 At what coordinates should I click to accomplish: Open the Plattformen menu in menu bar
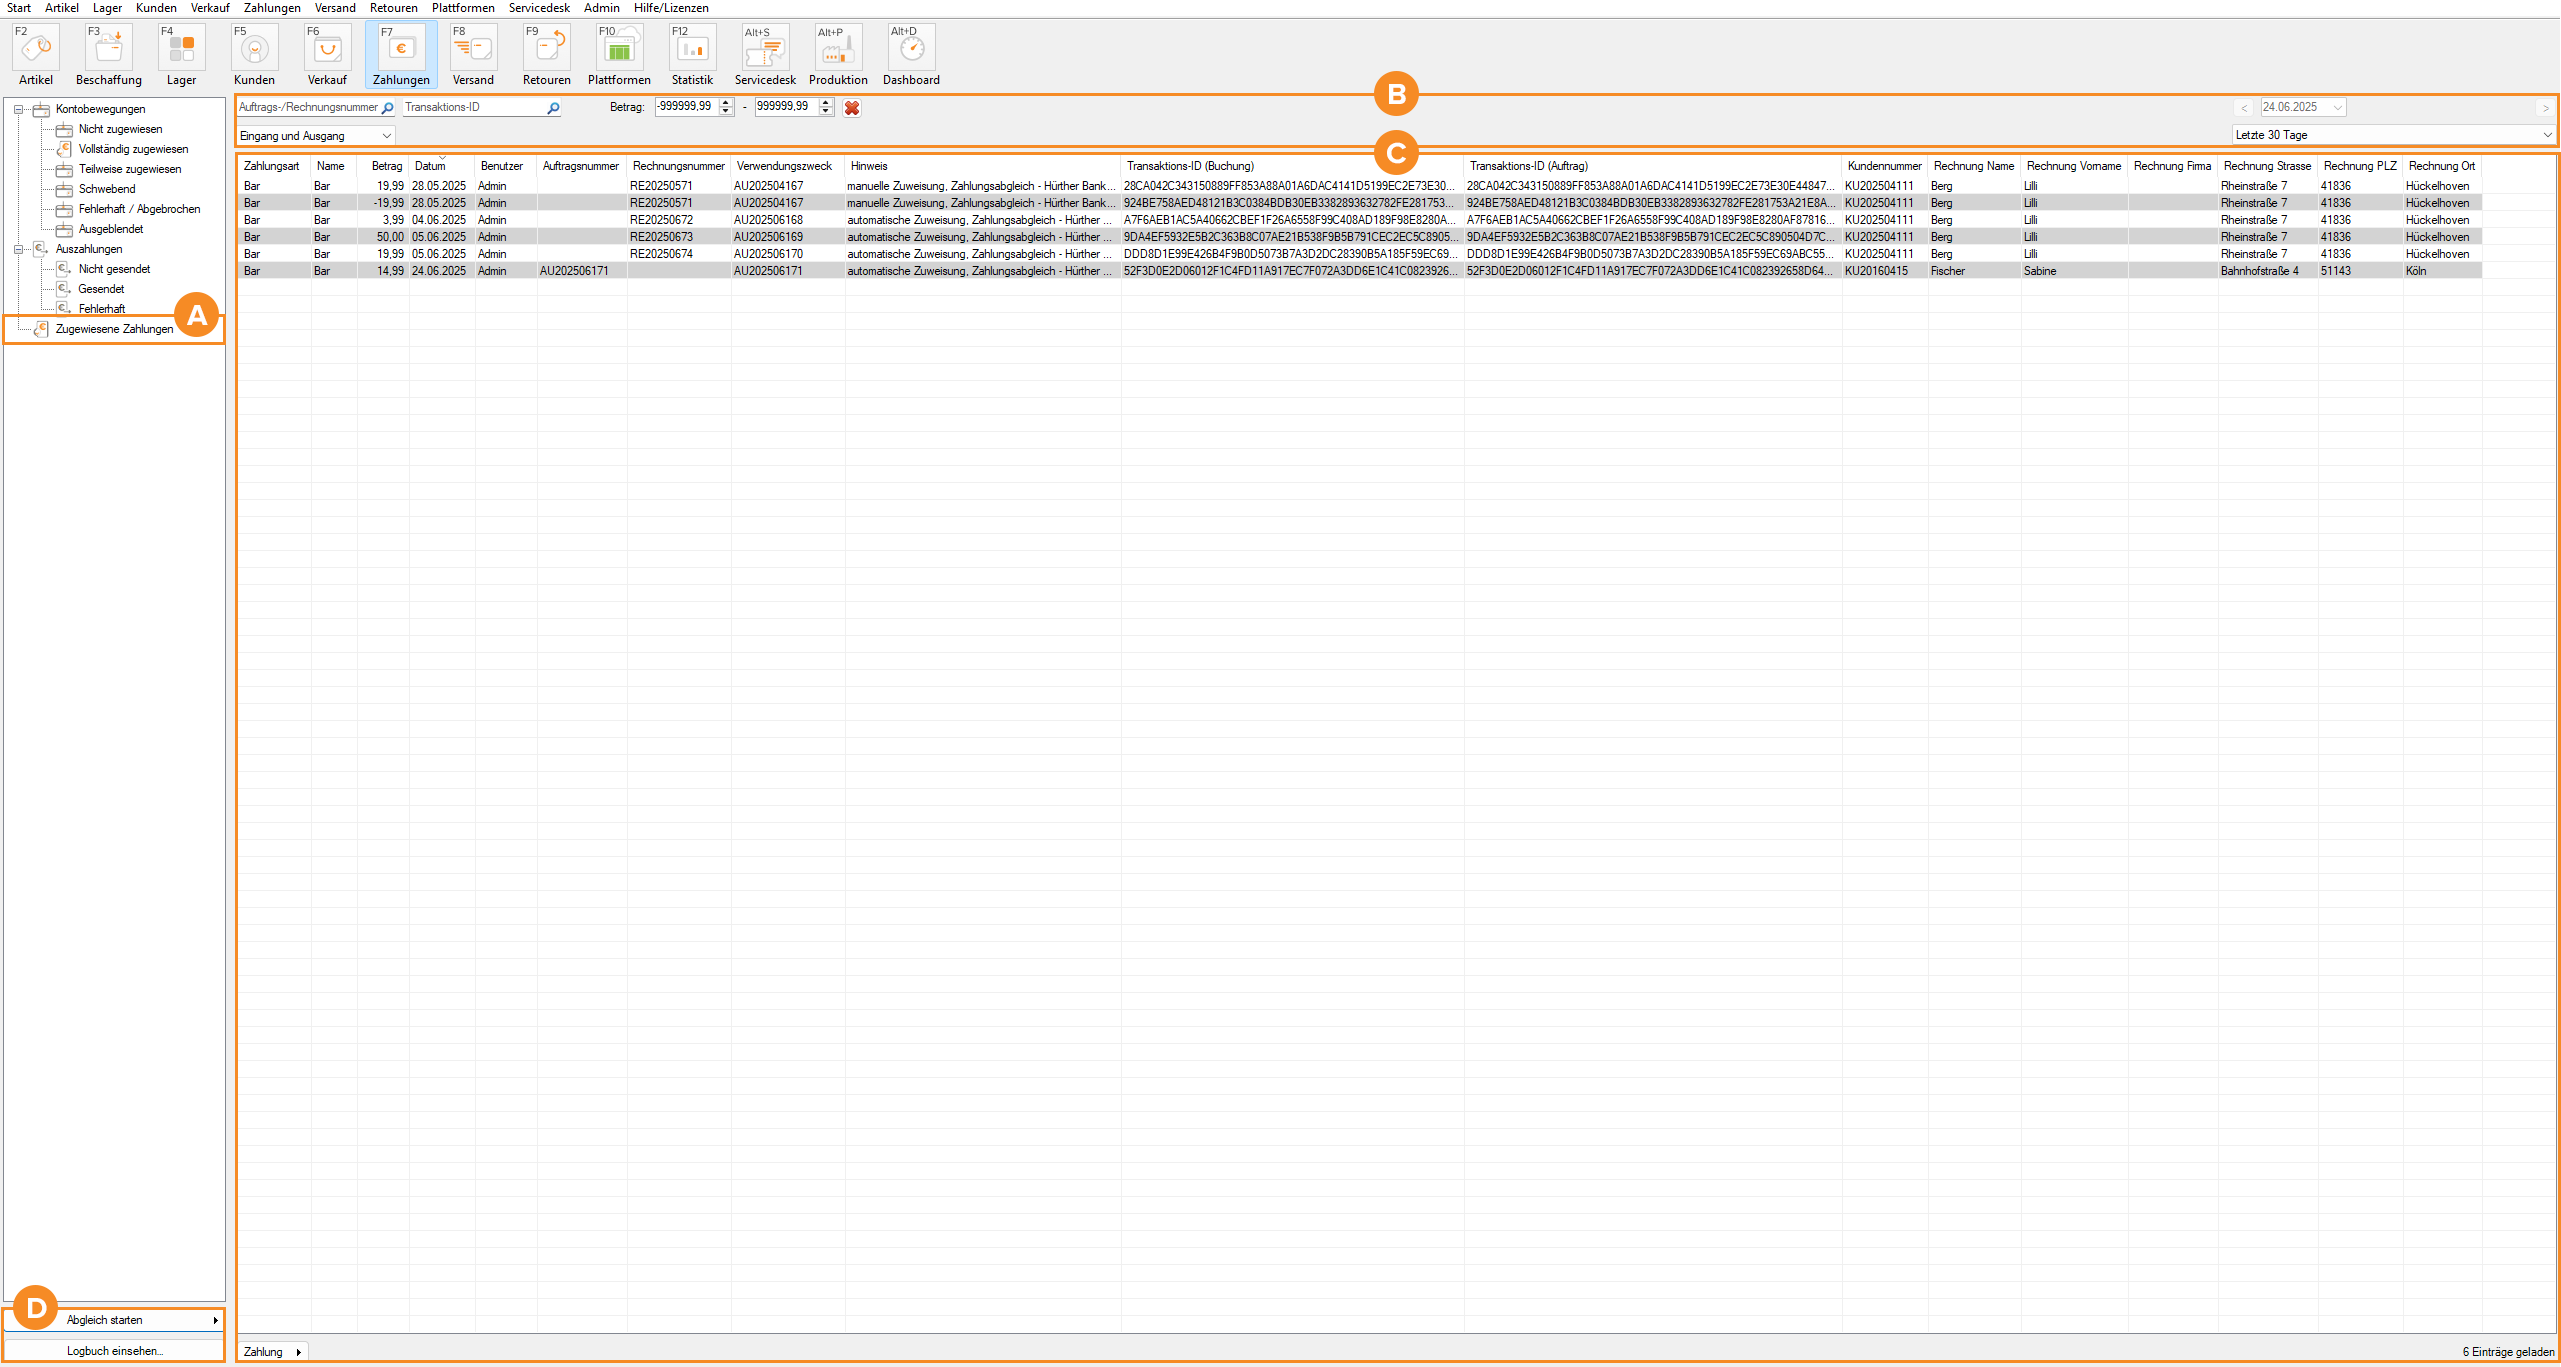[x=462, y=8]
